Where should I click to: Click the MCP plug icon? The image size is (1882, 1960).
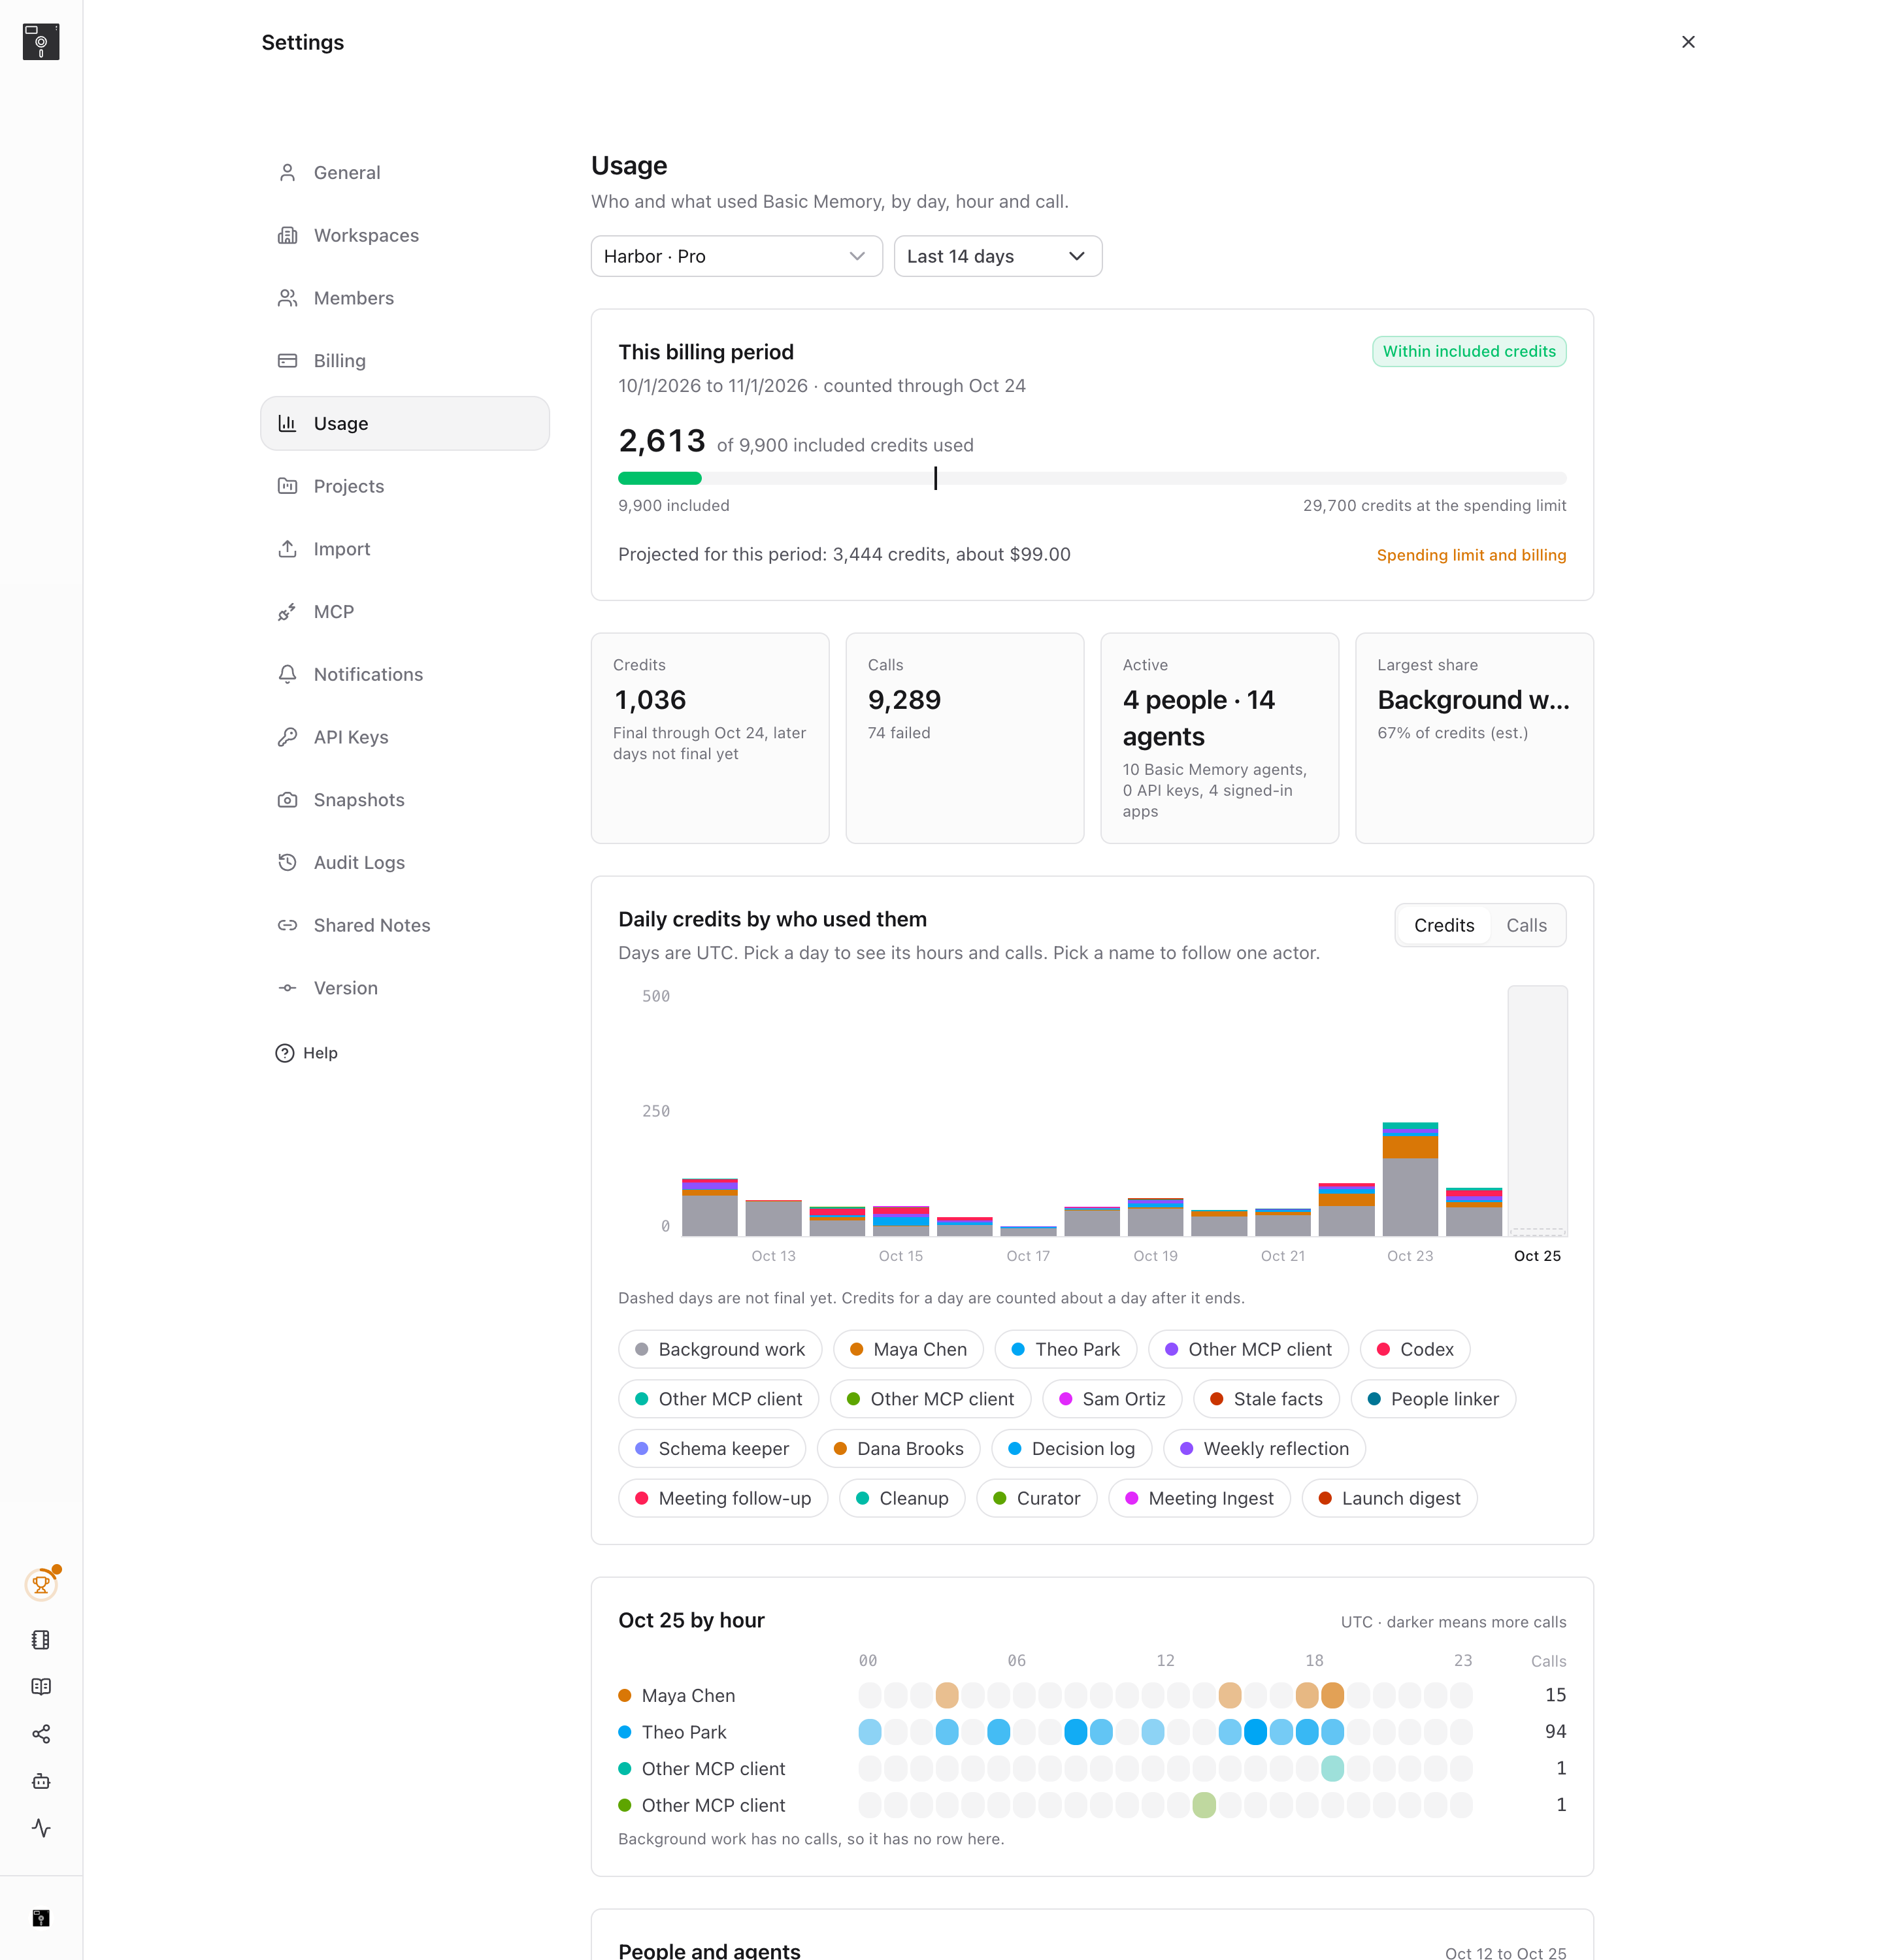pyautogui.click(x=287, y=612)
